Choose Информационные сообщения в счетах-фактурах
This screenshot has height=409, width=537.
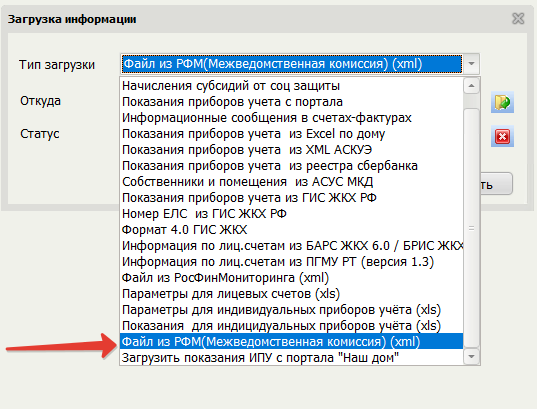pyautogui.click(x=291, y=117)
